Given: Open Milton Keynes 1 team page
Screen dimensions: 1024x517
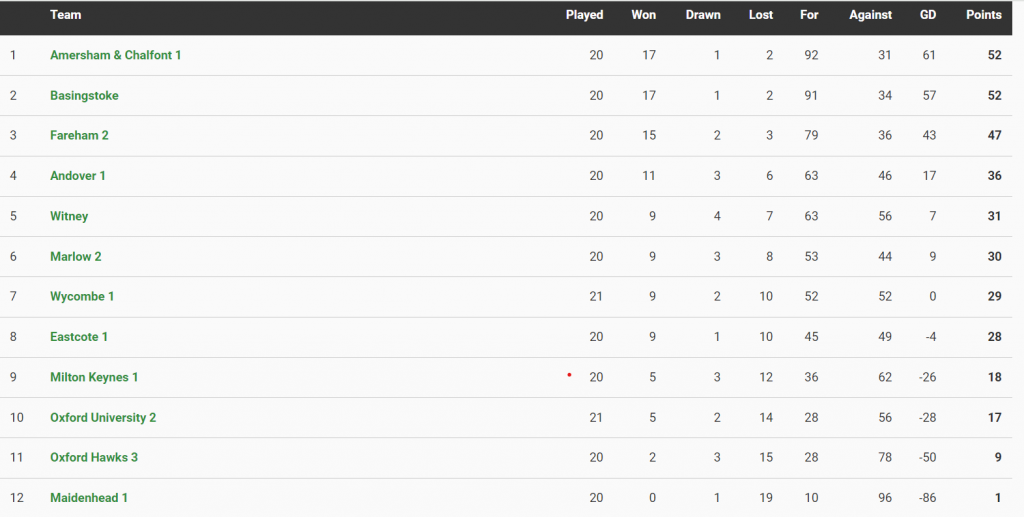Looking at the screenshot, I should (x=94, y=377).
